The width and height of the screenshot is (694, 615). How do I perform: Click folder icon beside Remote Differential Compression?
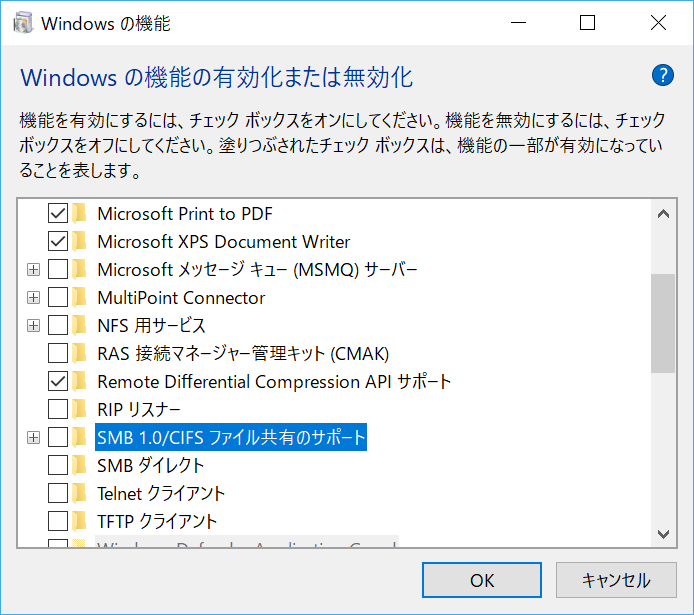[x=79, y=381]
